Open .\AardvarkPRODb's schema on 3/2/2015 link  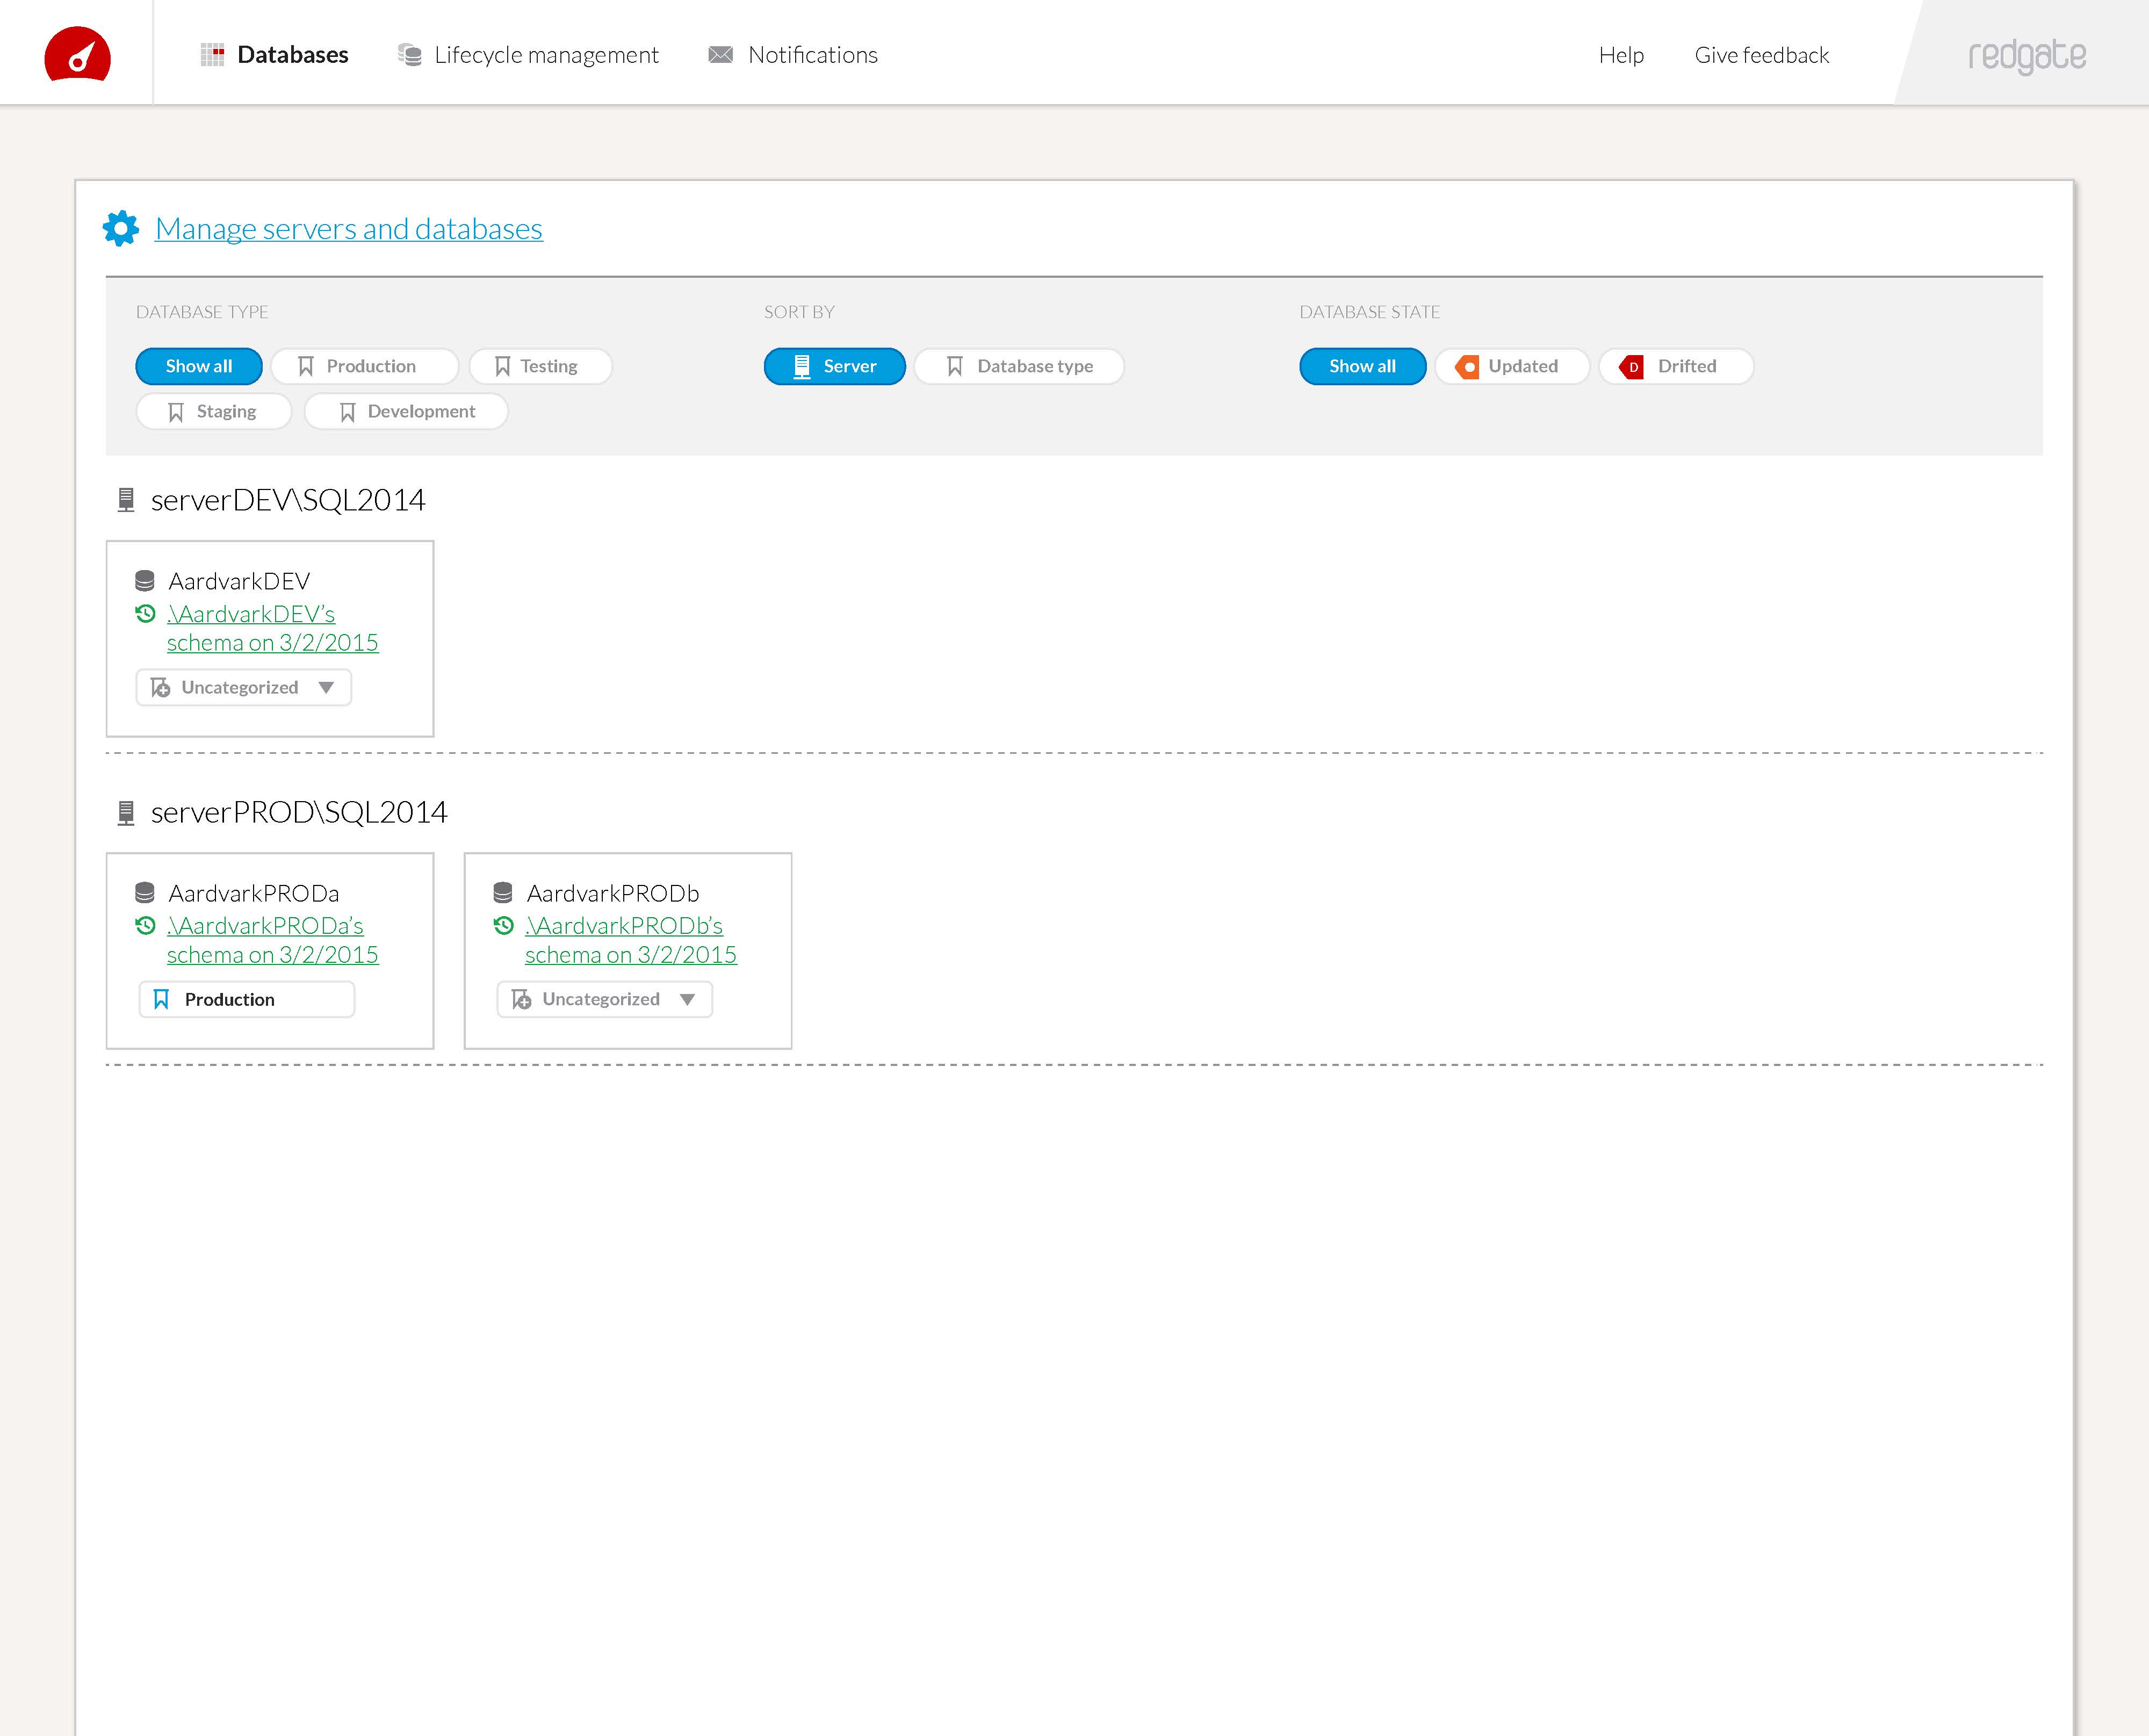631,940
